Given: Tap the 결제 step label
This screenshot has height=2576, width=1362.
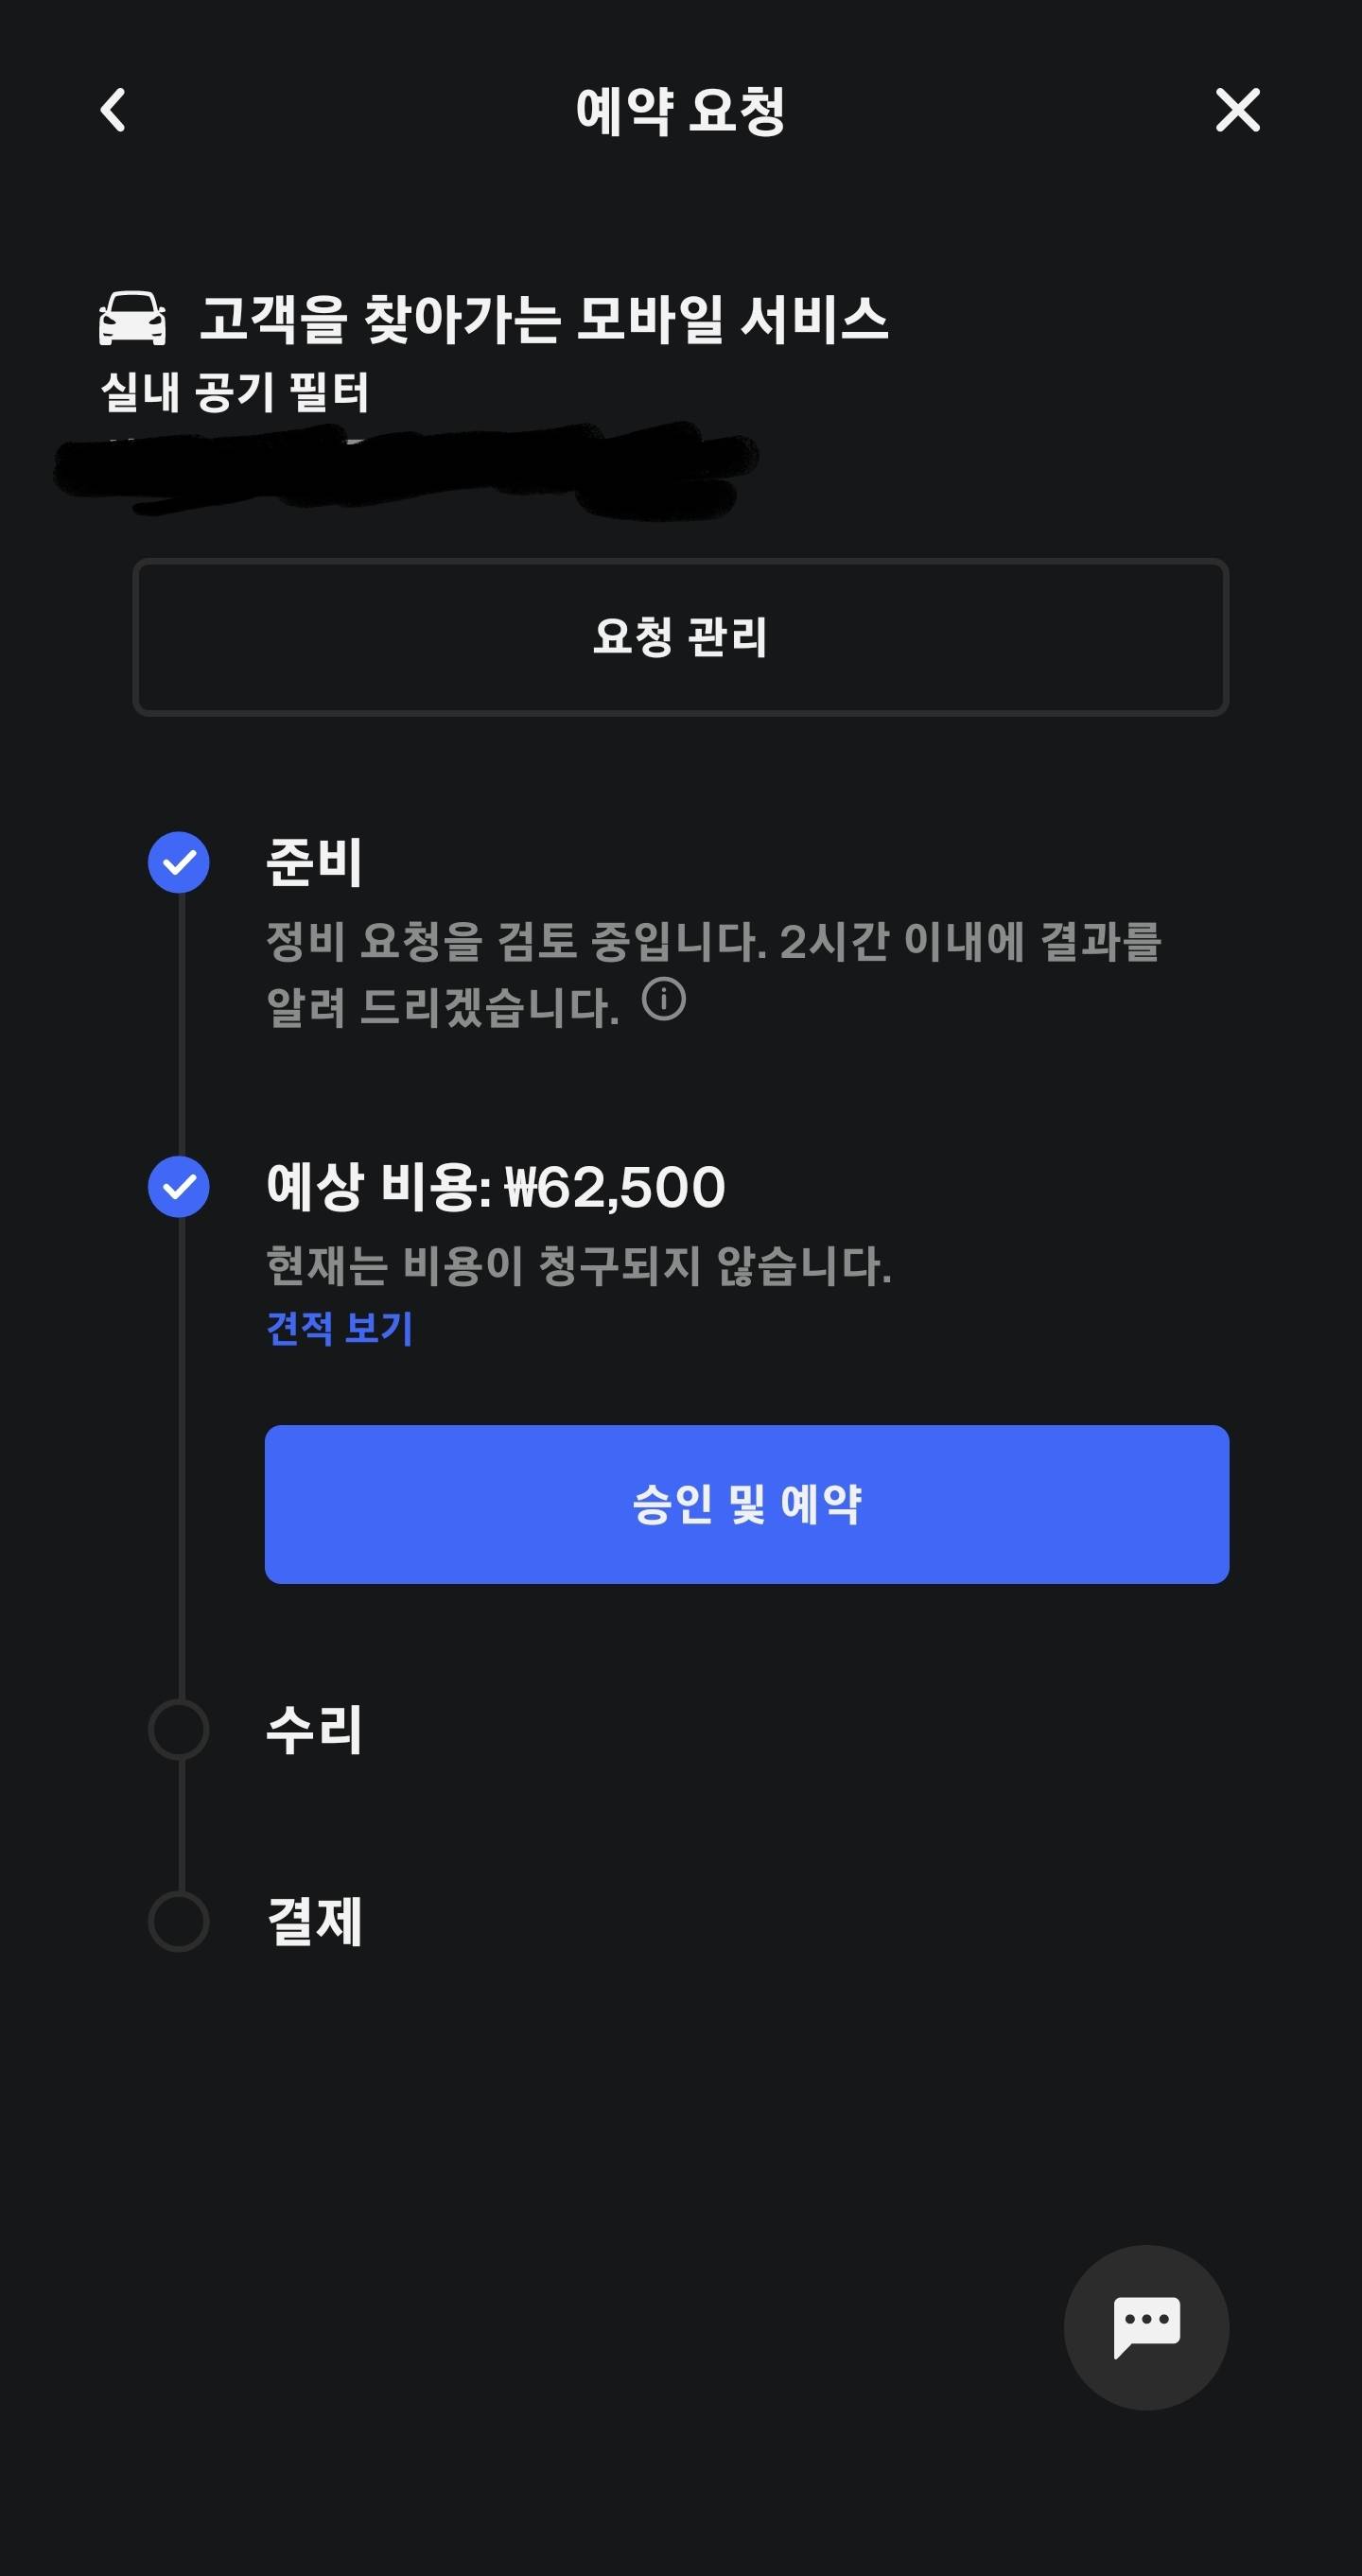Looking at the screenshot, I should [314, 1921].
